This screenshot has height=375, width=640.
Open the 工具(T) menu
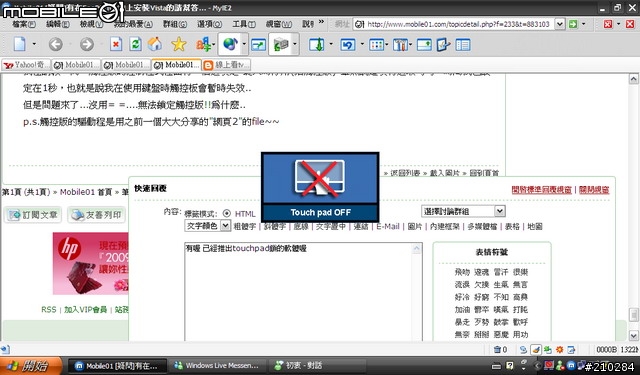point(244,24)
